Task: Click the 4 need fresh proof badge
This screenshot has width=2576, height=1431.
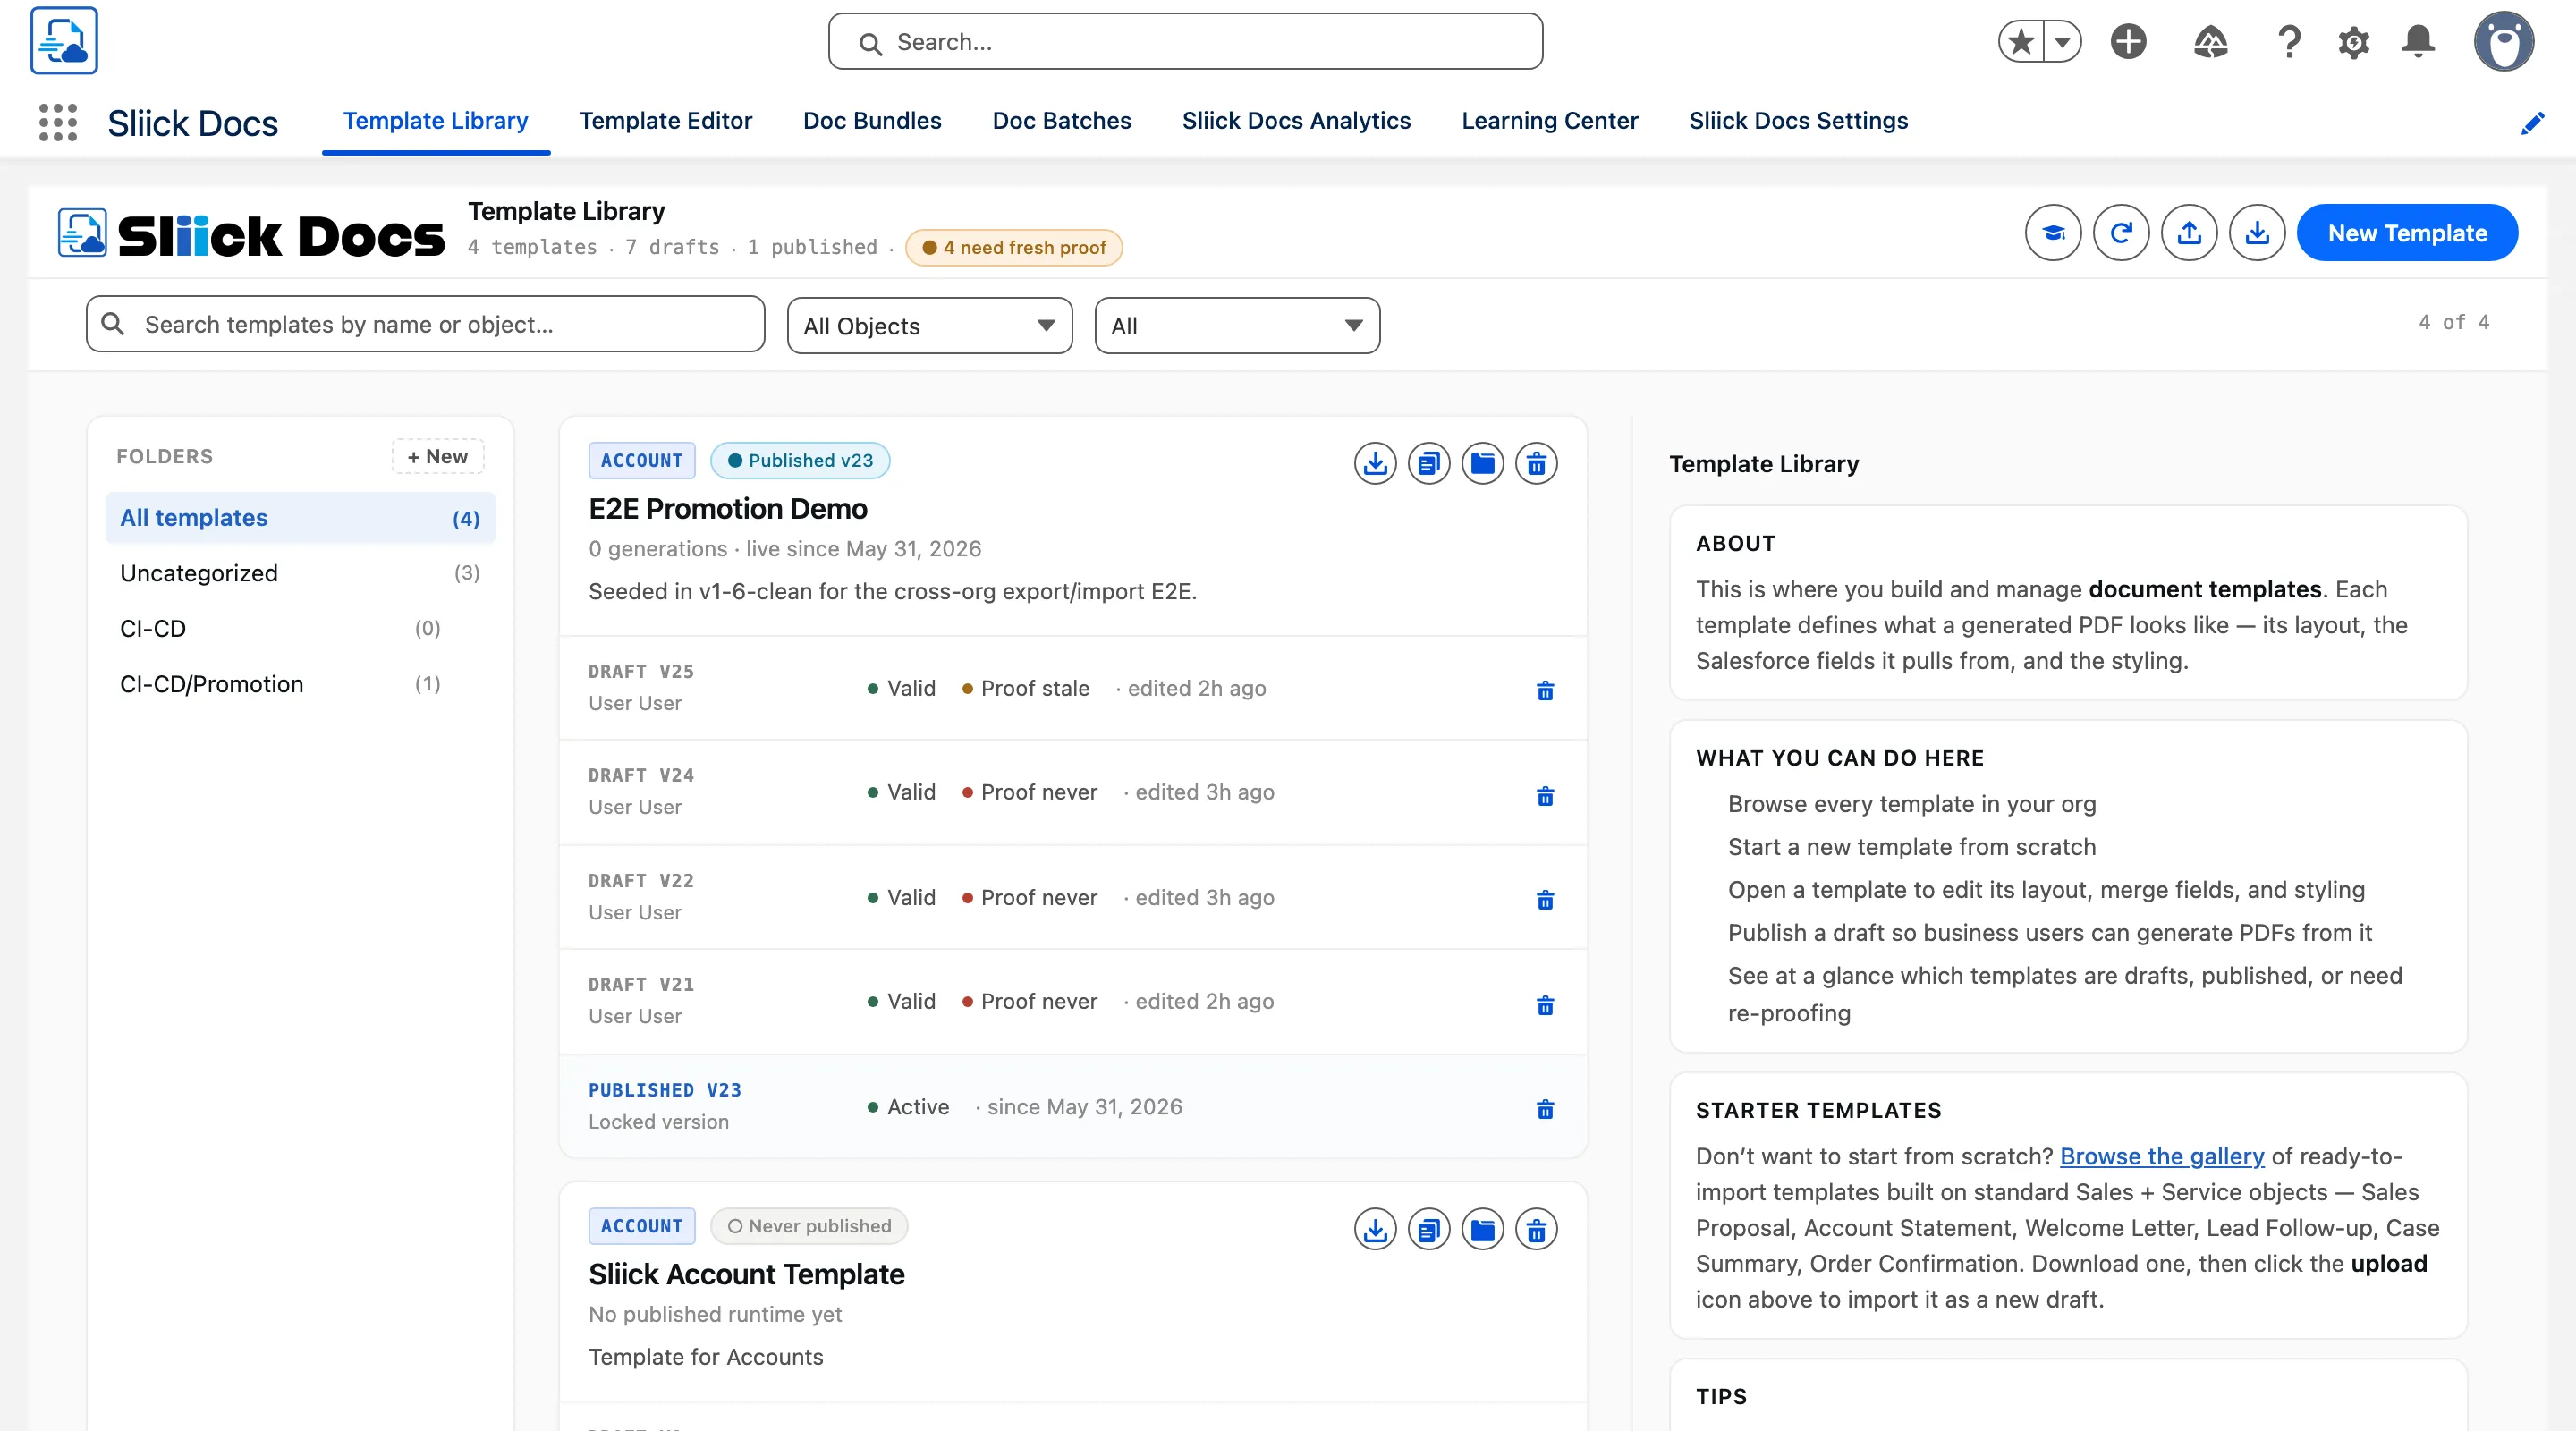Action: tap(1013, 247)
